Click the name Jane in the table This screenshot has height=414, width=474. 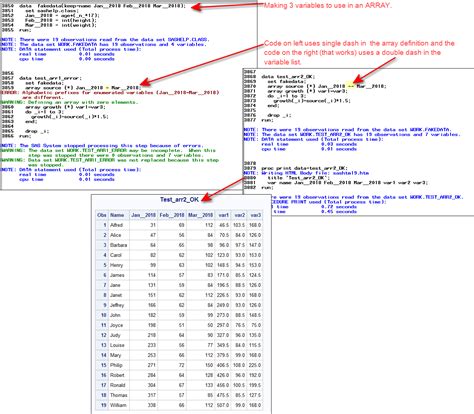(x=115, y=285)
